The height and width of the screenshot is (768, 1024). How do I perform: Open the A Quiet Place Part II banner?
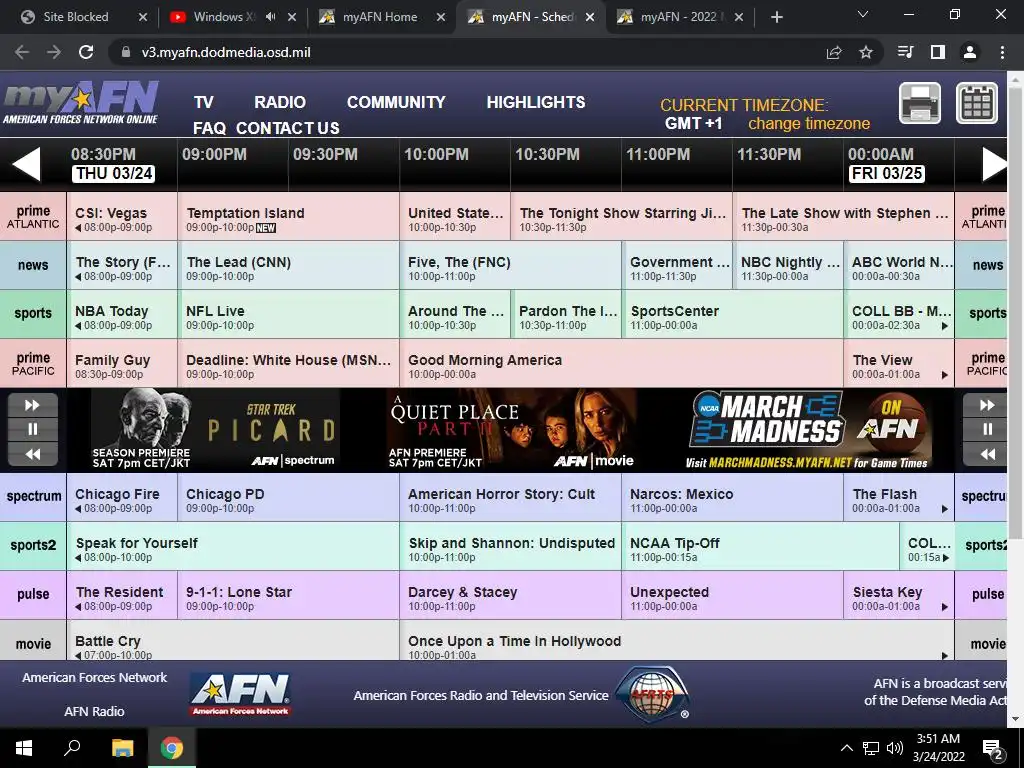[511, 429]
